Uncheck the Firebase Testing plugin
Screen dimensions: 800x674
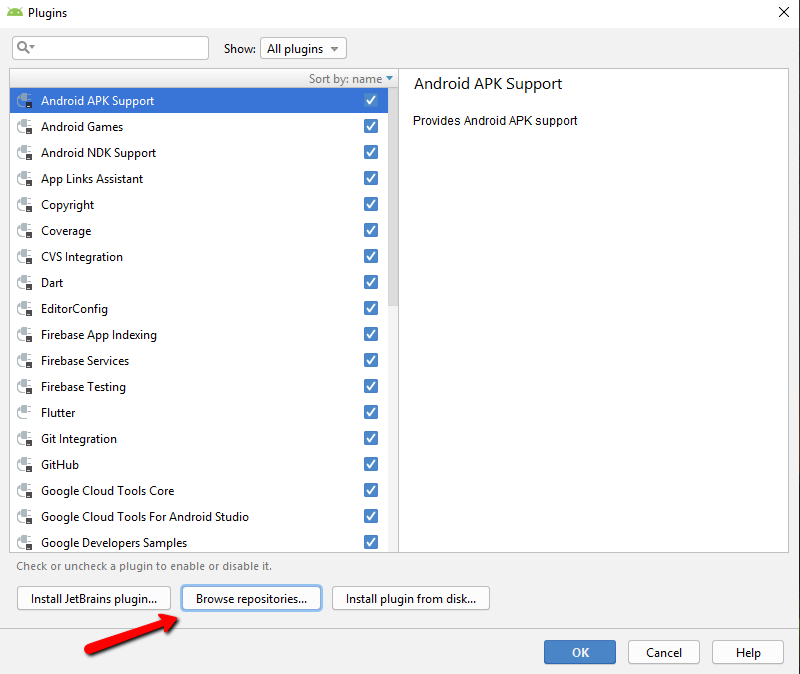pyautogui.click(x=371, y=386)
